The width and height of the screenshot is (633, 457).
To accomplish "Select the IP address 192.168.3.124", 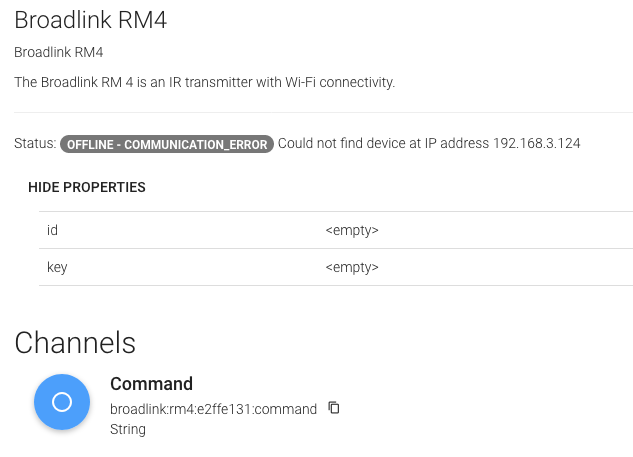I will (x=536, y=144).
